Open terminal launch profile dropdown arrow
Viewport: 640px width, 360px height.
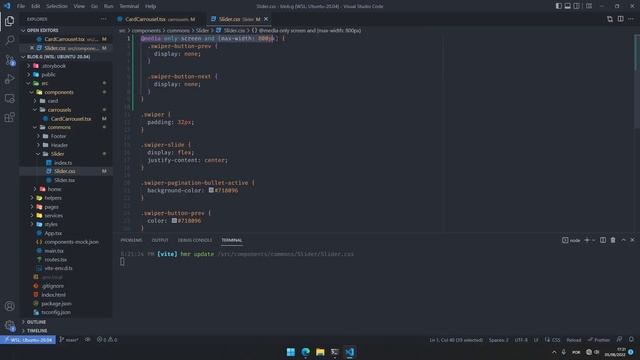pos(593,240)
